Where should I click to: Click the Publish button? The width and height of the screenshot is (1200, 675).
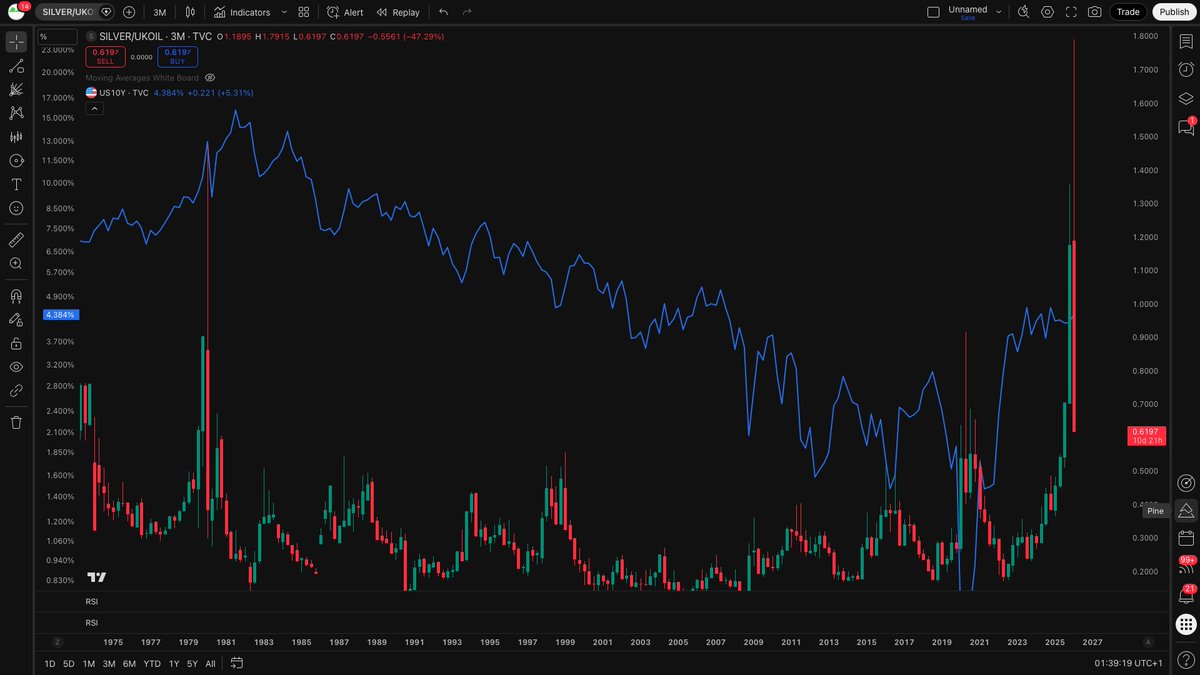tap(1174, 12)
